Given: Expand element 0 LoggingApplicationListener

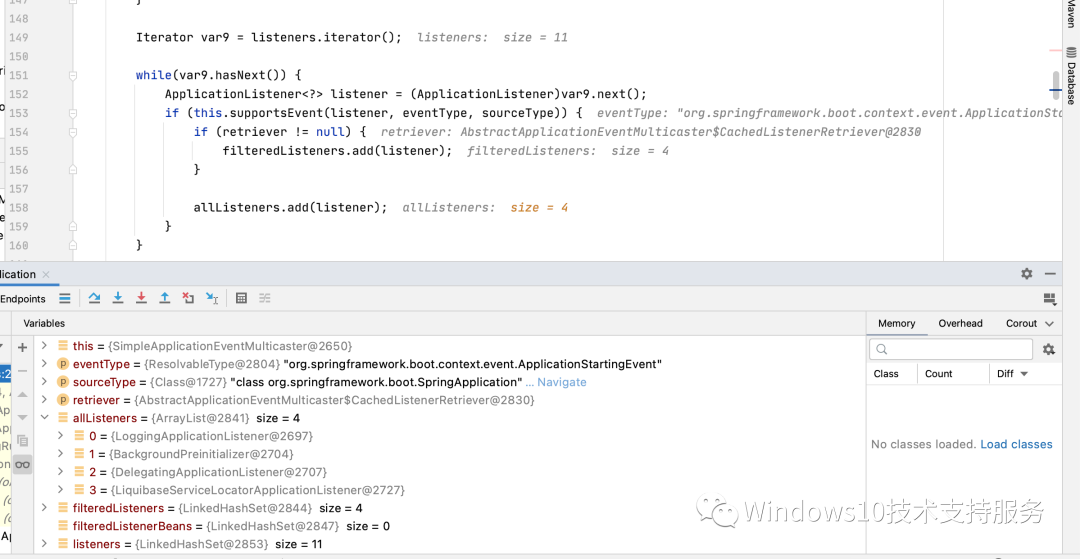Looking at the screenshot, I should coord(61,436).
